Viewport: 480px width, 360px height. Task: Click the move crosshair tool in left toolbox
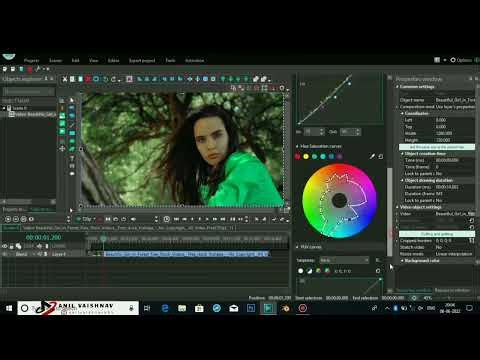[62, 148]
